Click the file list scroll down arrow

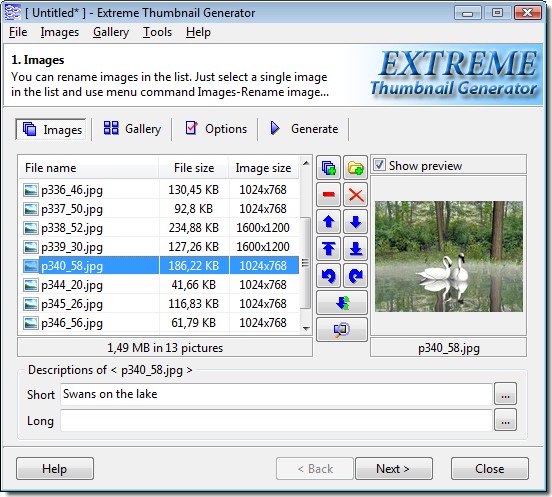(306, 329)
